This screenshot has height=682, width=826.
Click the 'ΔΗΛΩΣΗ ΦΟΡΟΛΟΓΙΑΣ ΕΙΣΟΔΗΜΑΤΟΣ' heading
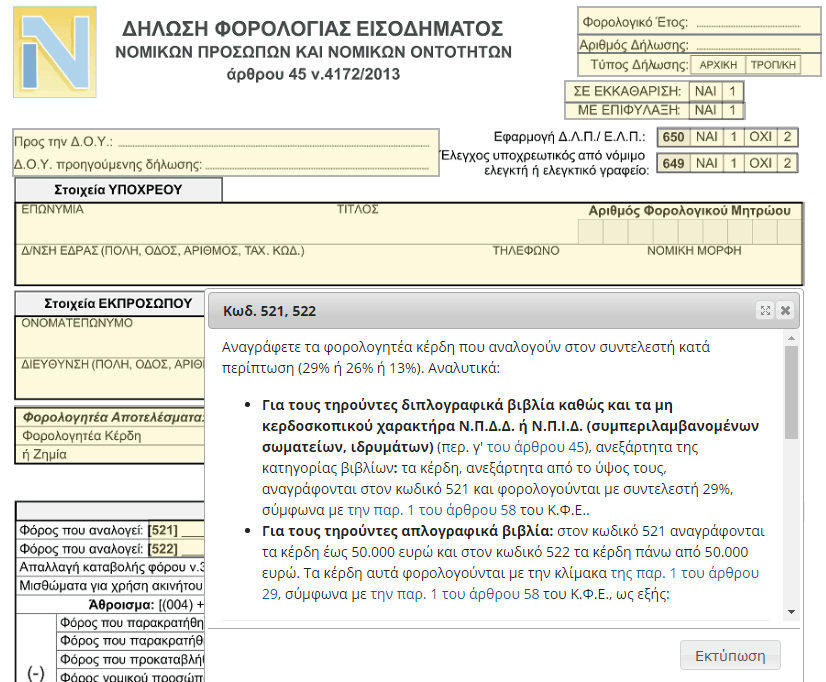pos(312,28)
